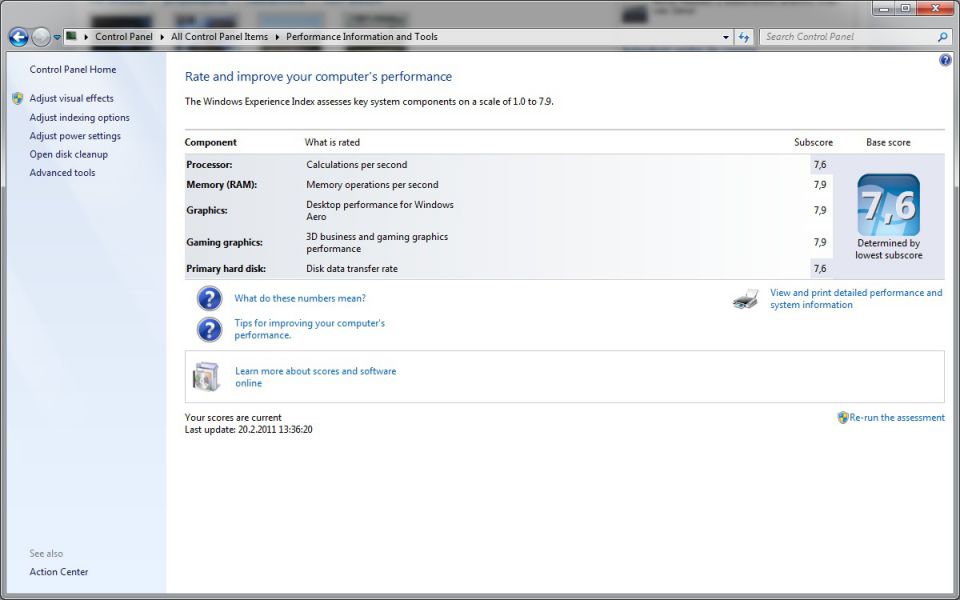The image size is (960, 600).
Task: Open Tips for improving your computer's performance
Action: coord(310,329)
